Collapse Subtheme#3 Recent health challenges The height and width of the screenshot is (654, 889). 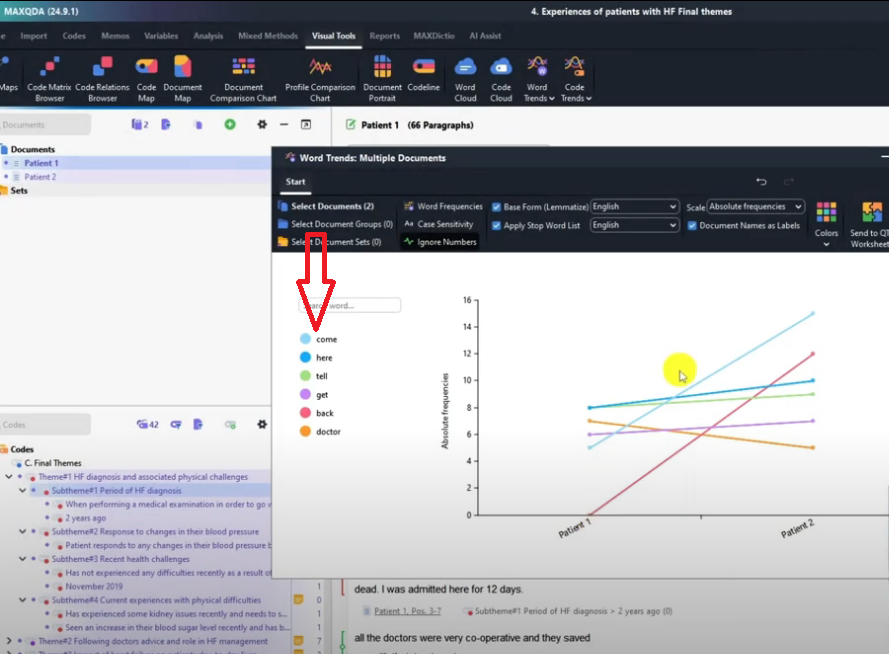[x=23, y=559]
